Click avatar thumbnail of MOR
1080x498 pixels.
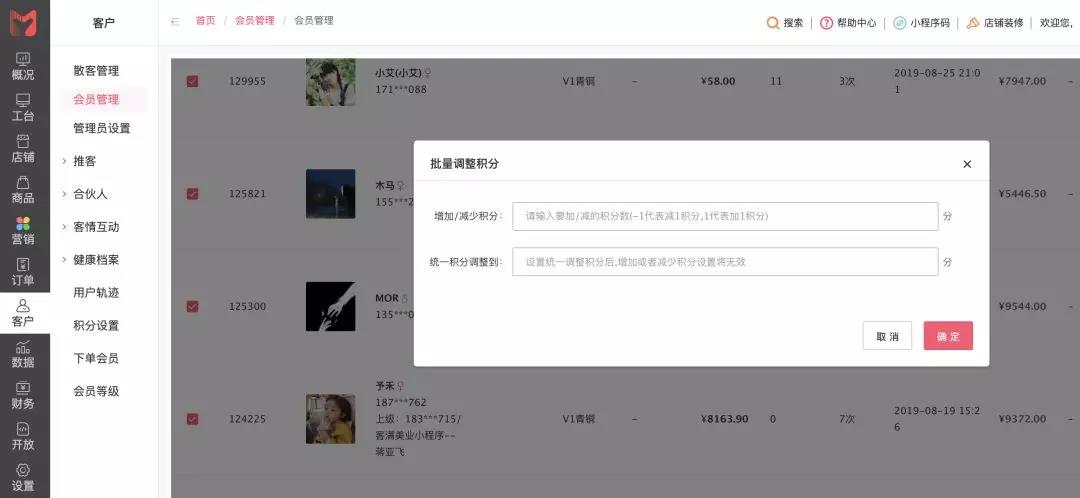pos(331,307)
